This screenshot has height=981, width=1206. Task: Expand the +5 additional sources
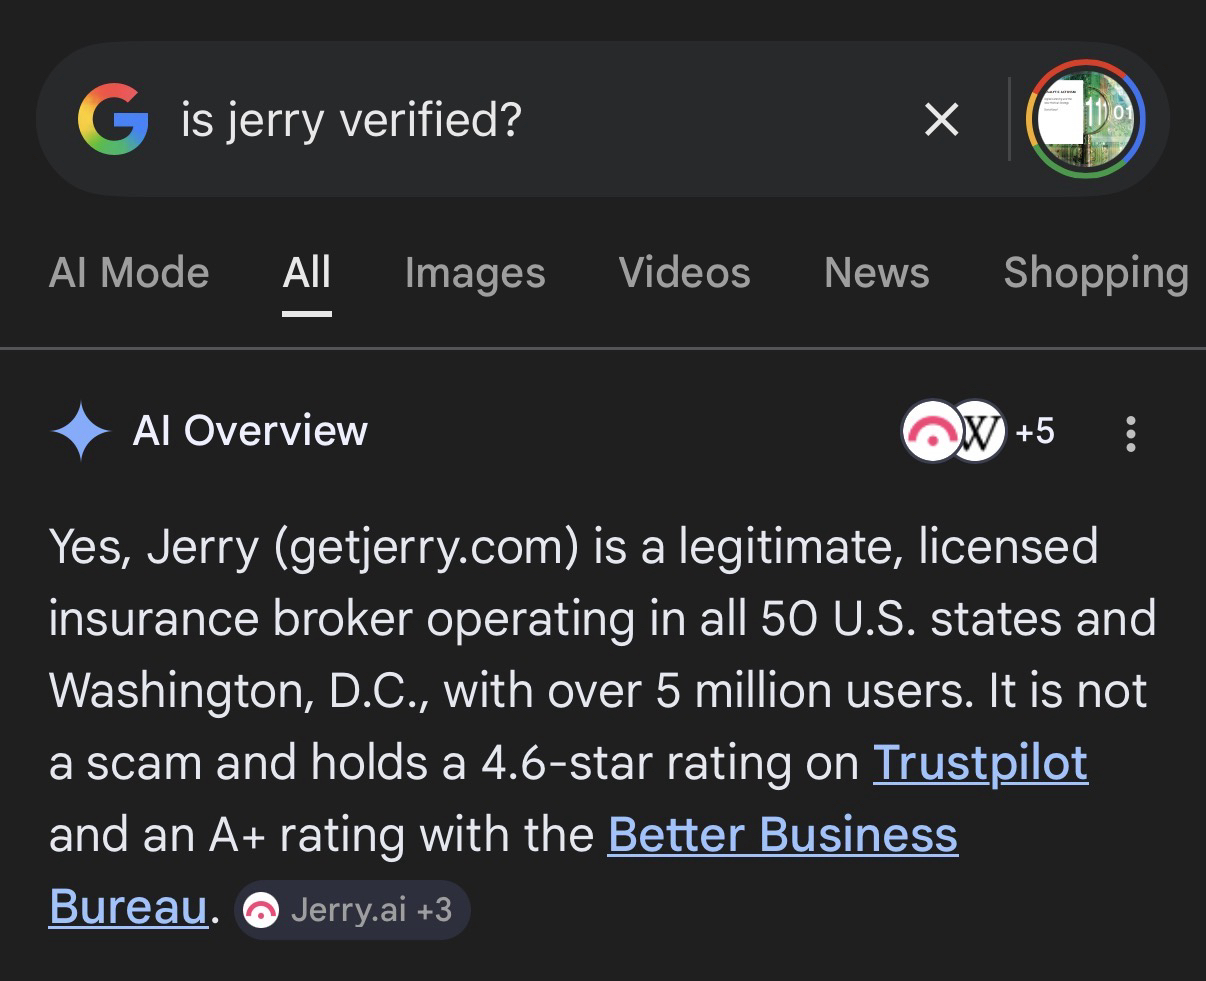point(1035,432)
